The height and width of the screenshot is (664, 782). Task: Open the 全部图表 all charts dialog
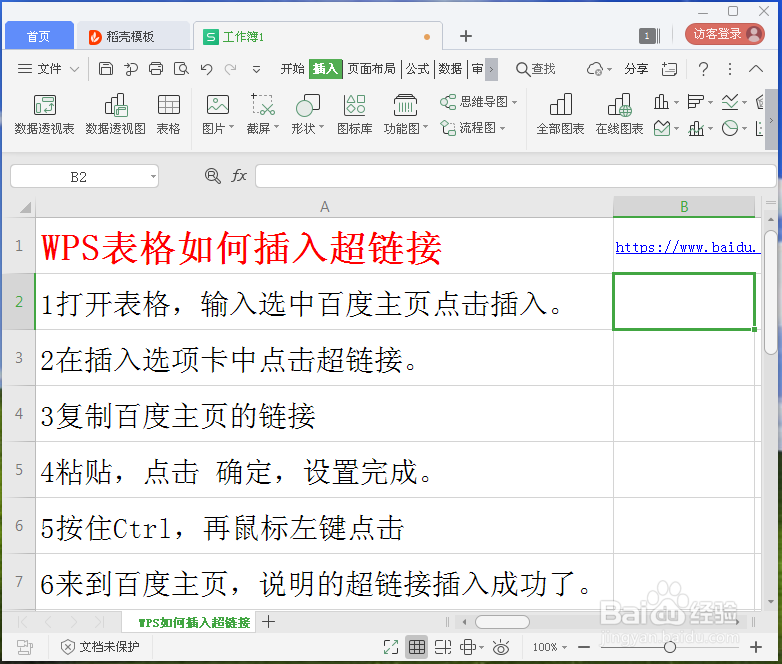pos(560,114)
